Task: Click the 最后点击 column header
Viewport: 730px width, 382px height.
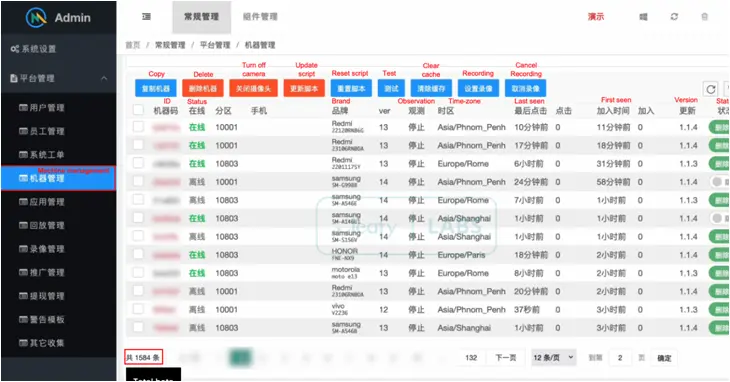Action: (x=530, y=111)
